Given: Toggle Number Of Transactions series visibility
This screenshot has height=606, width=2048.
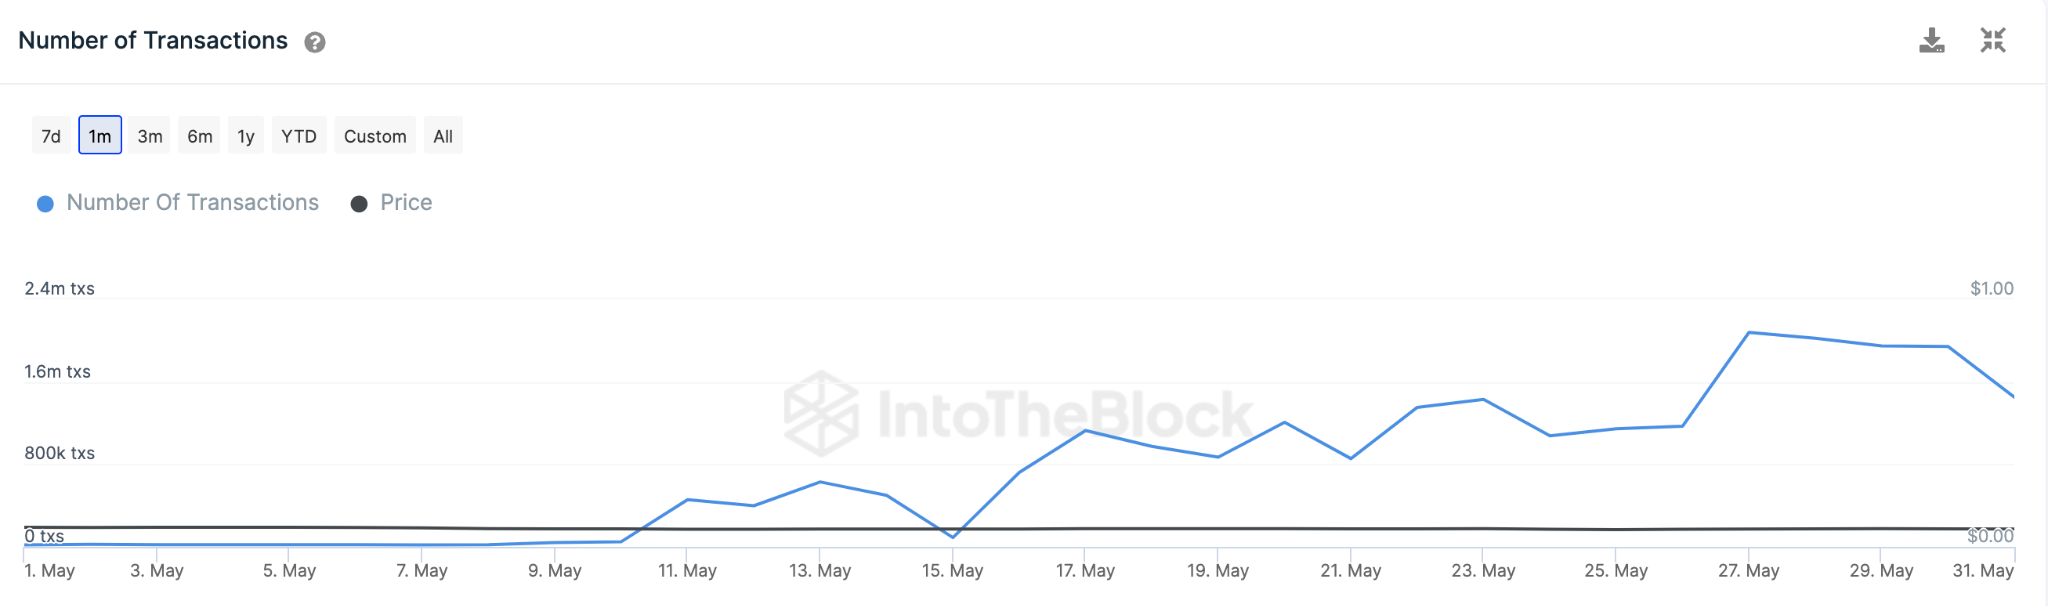Looking at the screenshot, I should click(192, 203).
